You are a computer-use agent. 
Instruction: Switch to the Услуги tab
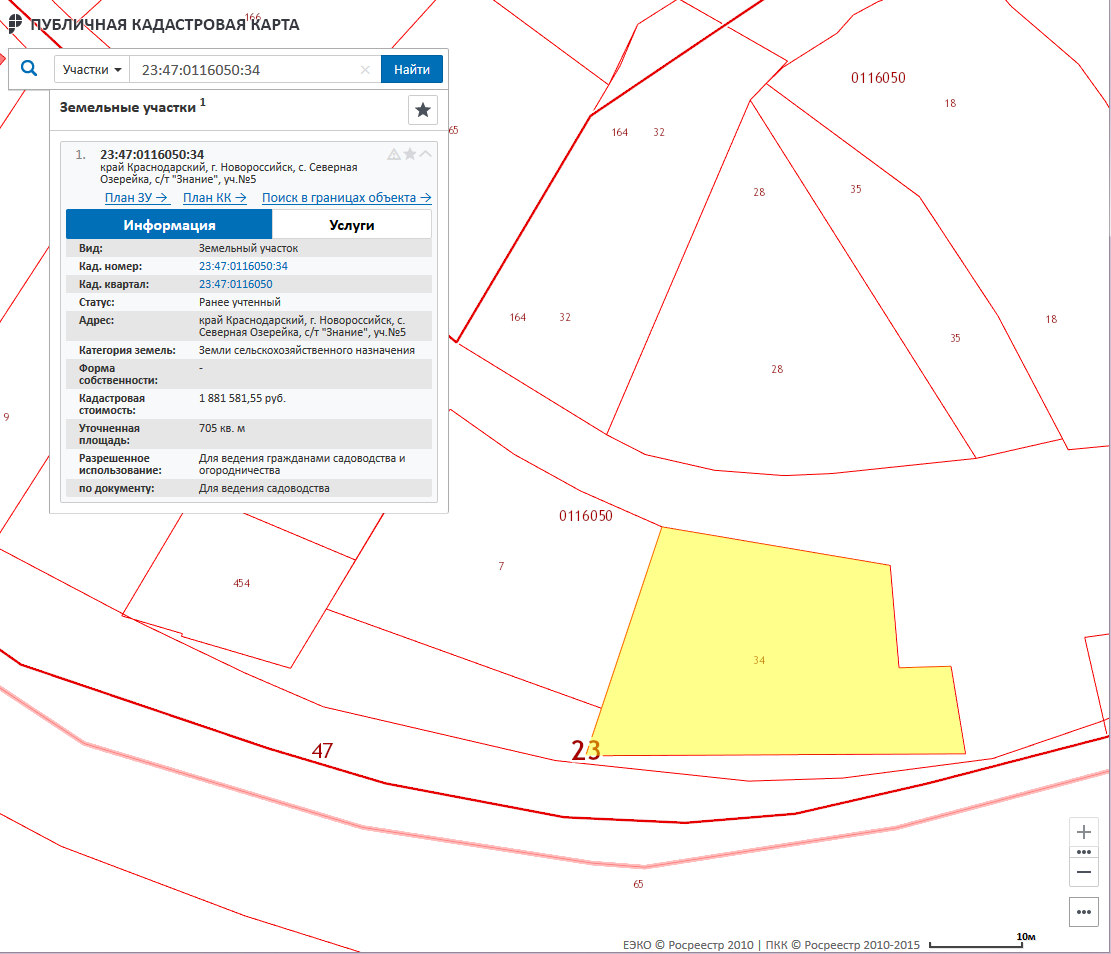[351, 225]
